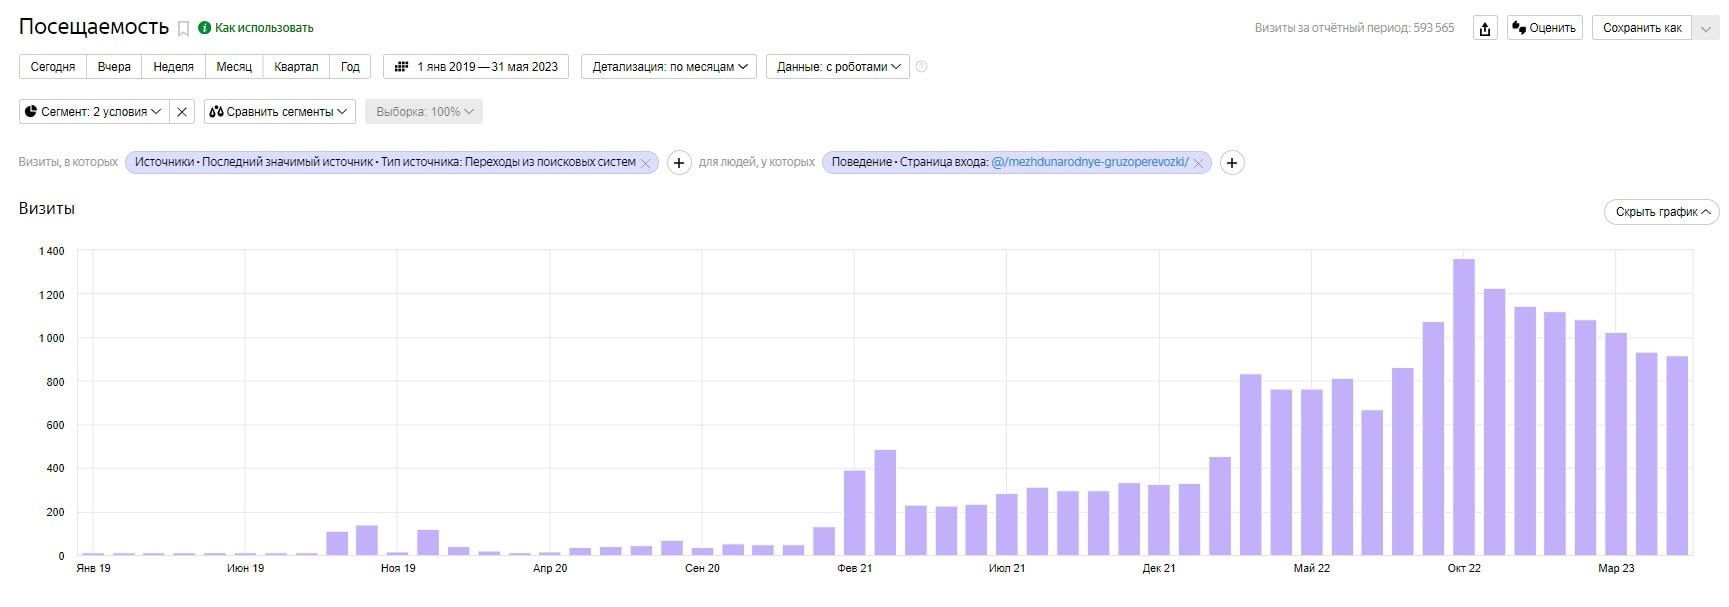This screenshot has width=1729, height=607.
Task: Select the Сегодня period tab
Action: (x=53, y=67)
